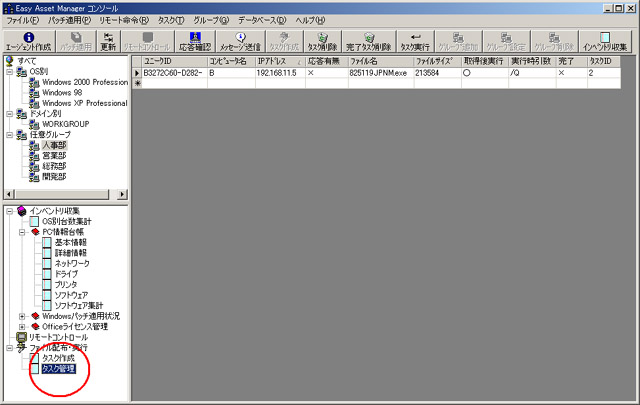This screenshot has width=640, height=405.
Task: Select the タスク管理 tree item
Action: [x=59, y=369]
